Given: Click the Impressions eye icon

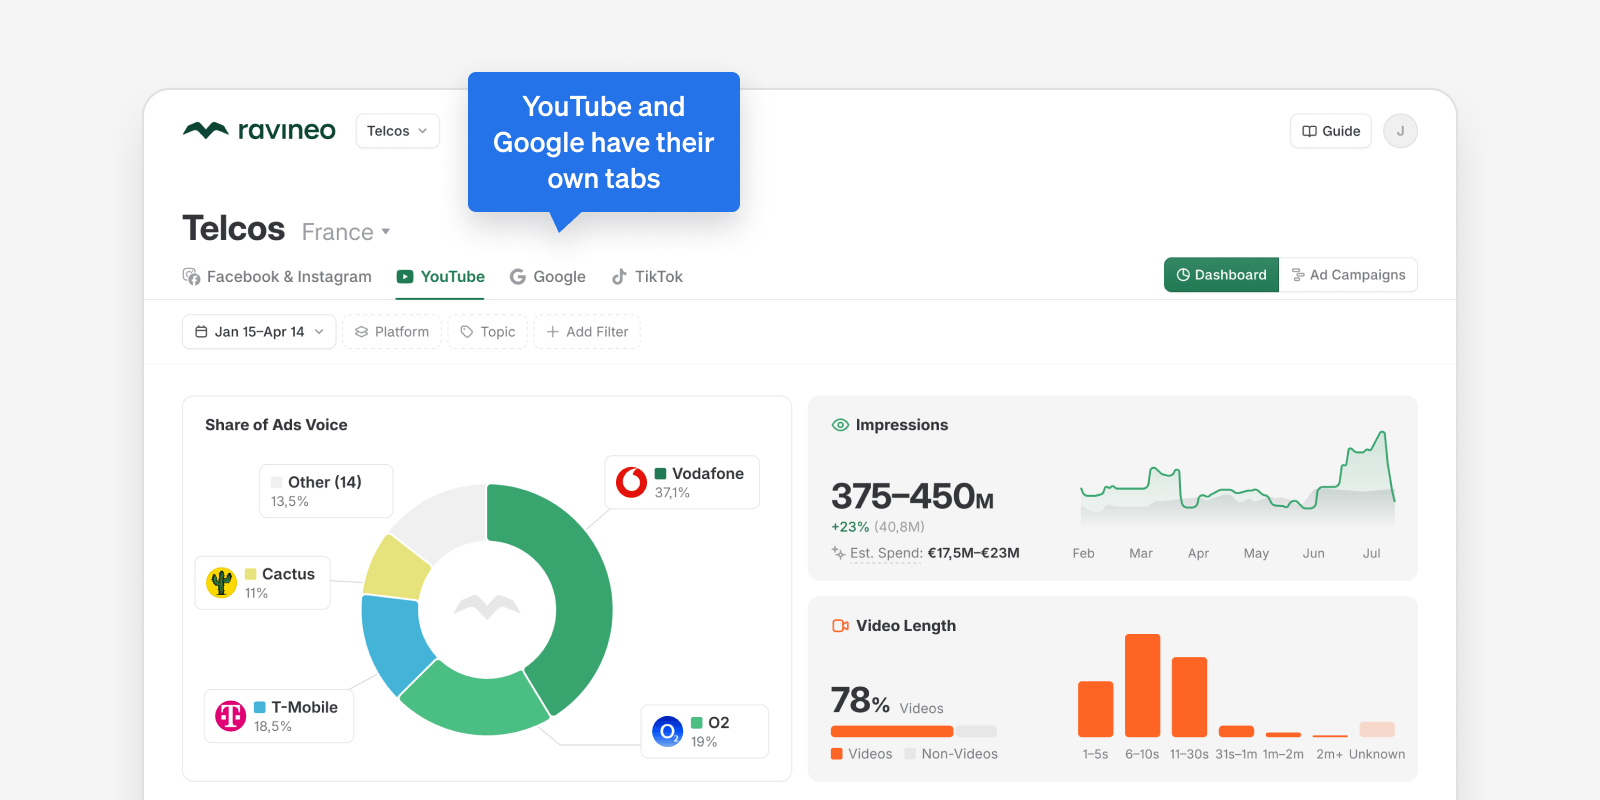Looking at the screenshot, I should (x=840, y=425).
